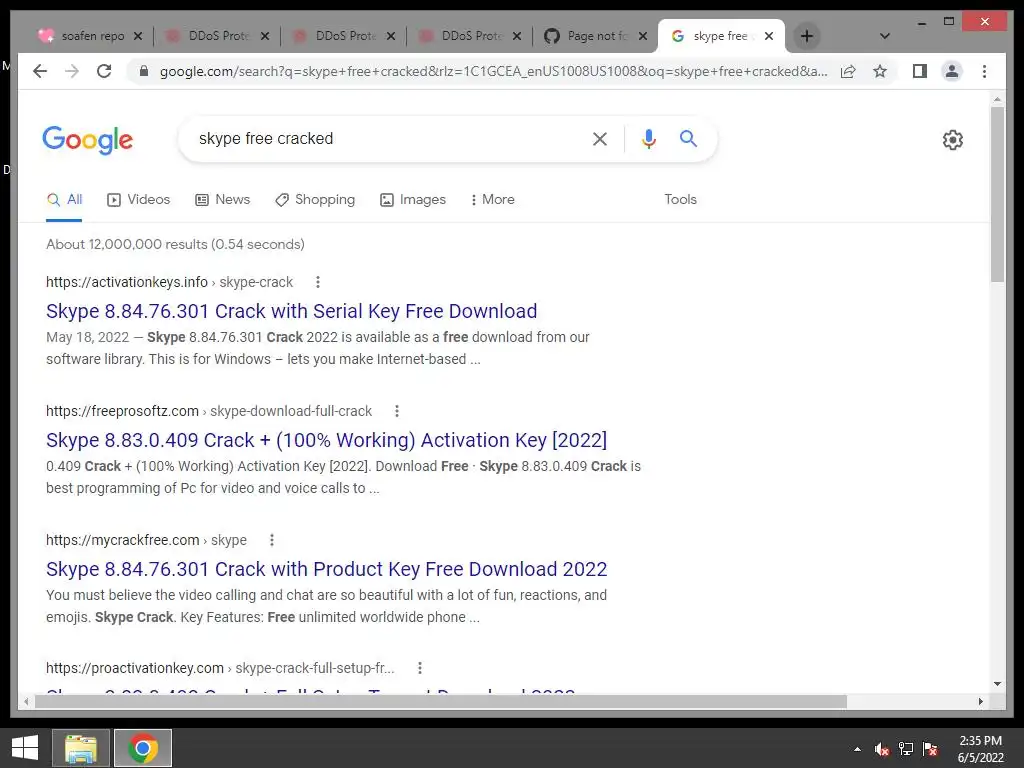Open the network tray icon

pyautogui.click(x=906, y=749)
